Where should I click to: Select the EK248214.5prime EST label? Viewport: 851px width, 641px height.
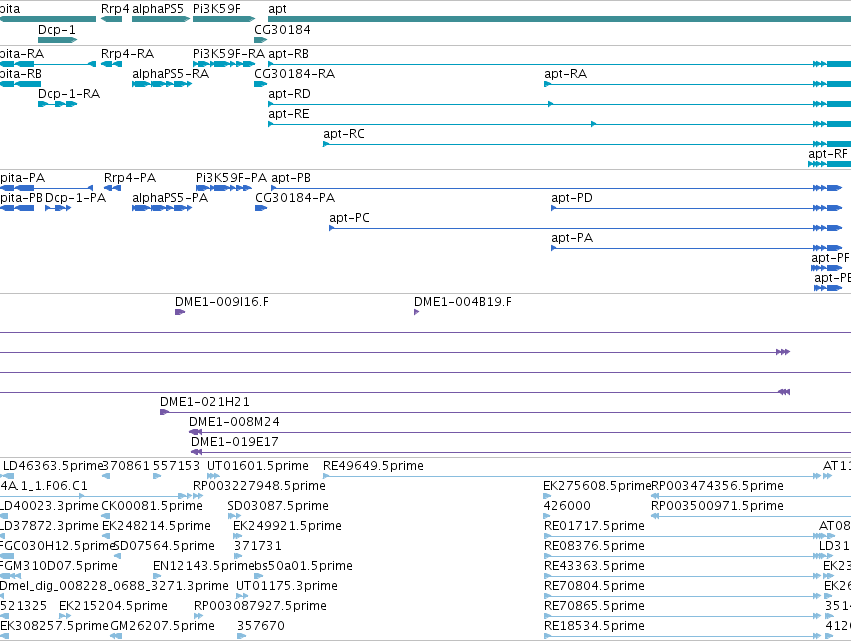[156, 526]
